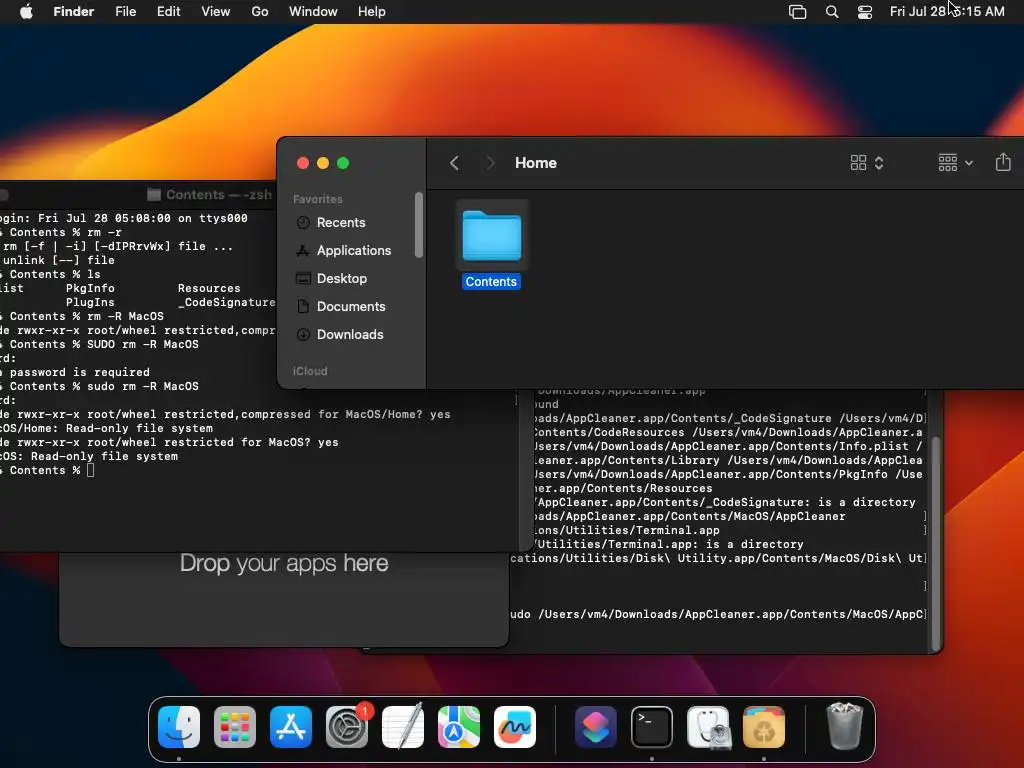
Task: Click the 'Drop your apps here' area
Action: tap(284, 563)
